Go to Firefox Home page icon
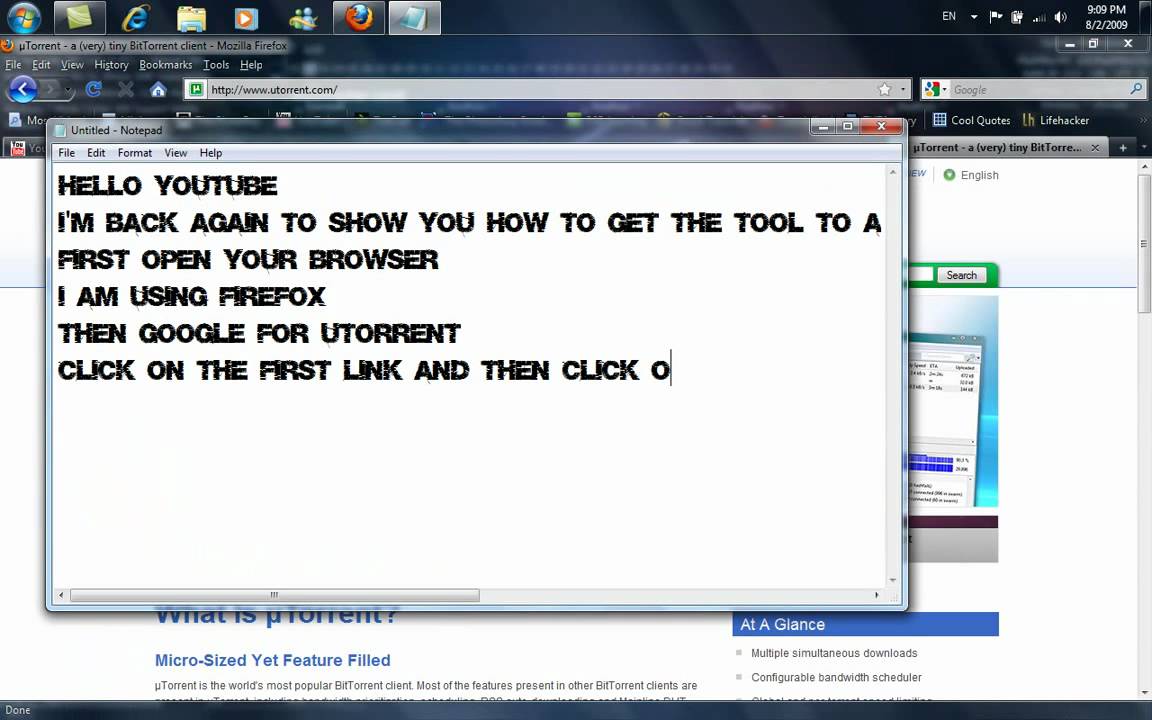Viewport: 1152px width, 720px height. 158,90
